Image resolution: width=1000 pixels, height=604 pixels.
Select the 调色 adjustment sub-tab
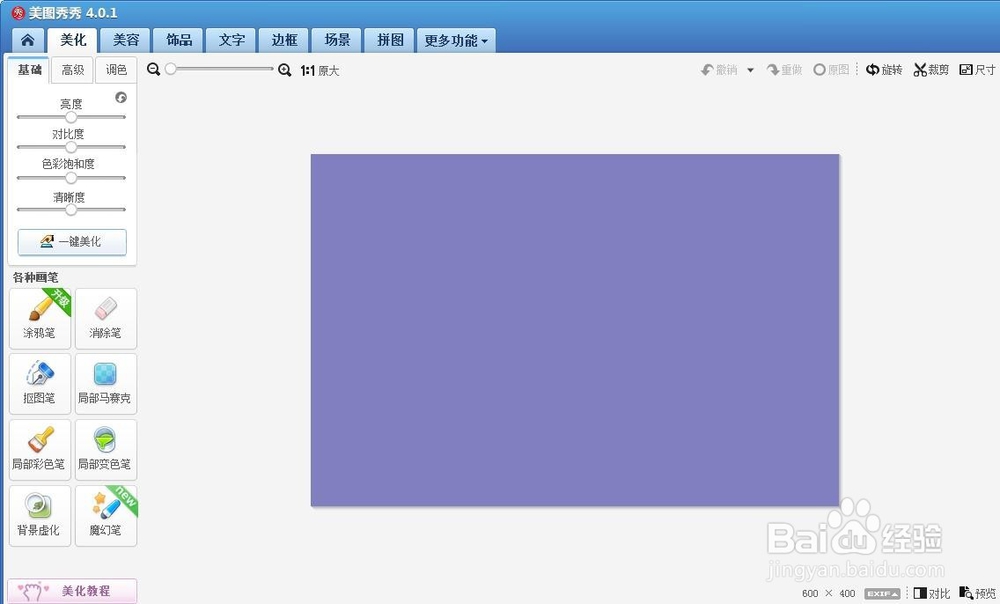pos(116,70)
